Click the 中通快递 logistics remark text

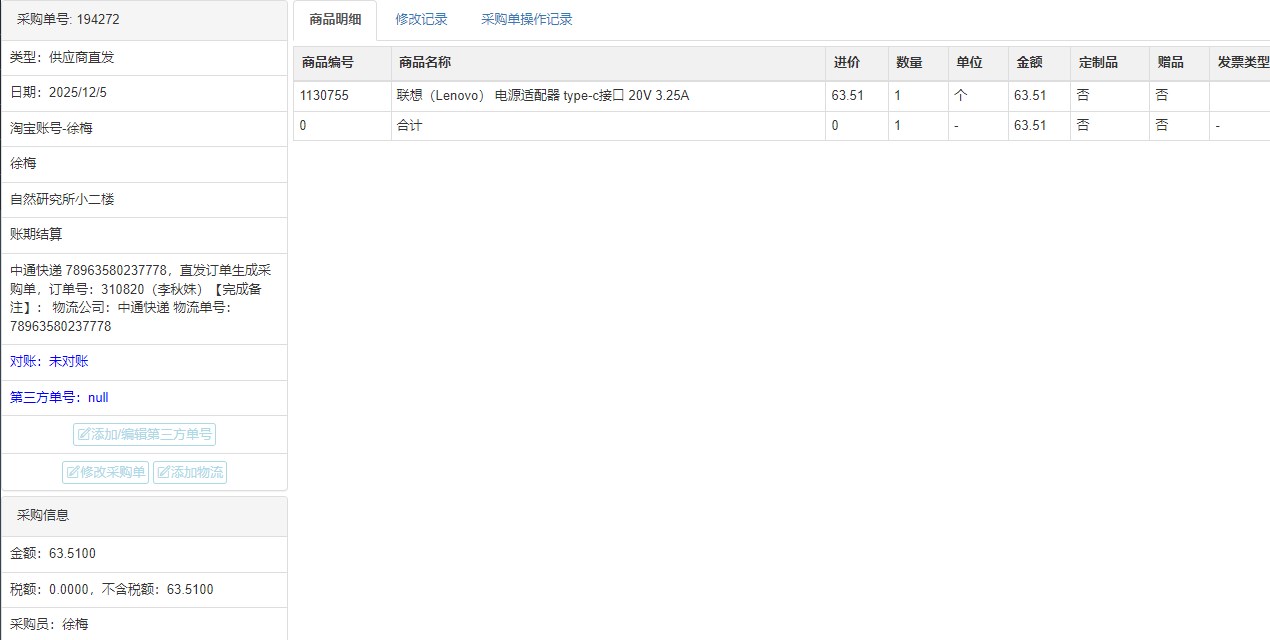tap(141, 298)
